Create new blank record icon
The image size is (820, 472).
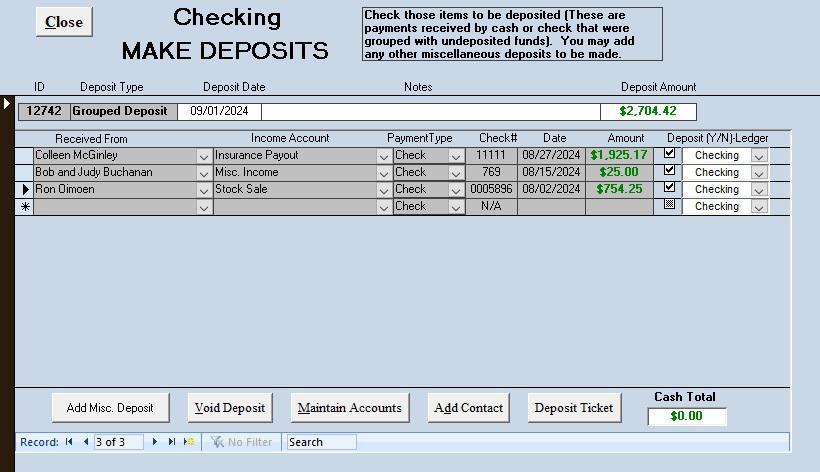click(x=188, y=442)
